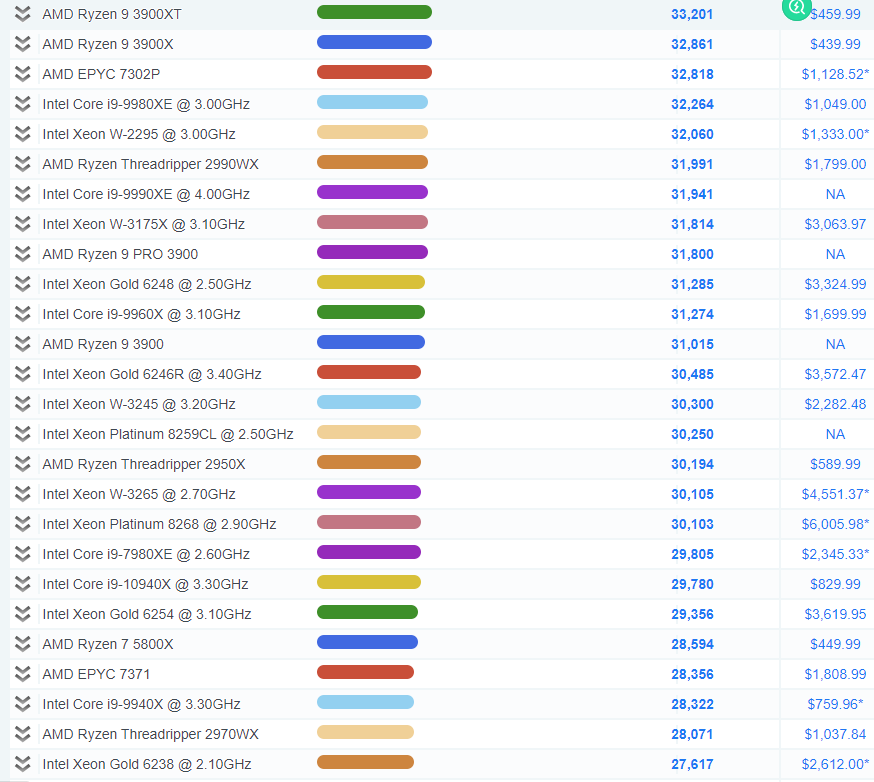Expand the AMD EPYC 7302P row chevron
874x782 pixels.
pos(22,74)
